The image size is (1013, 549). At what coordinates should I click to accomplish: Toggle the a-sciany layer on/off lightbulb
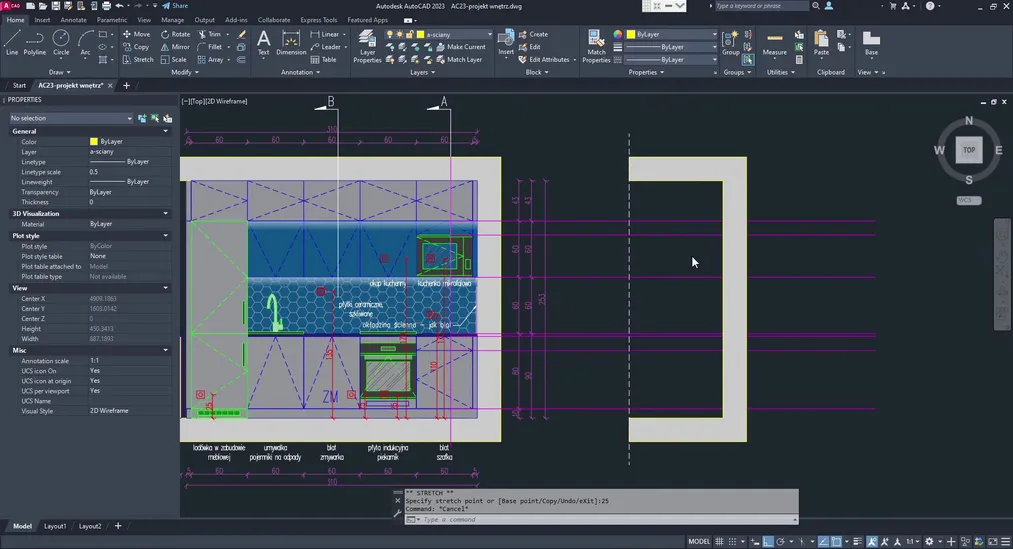click(x=391, y=34)
